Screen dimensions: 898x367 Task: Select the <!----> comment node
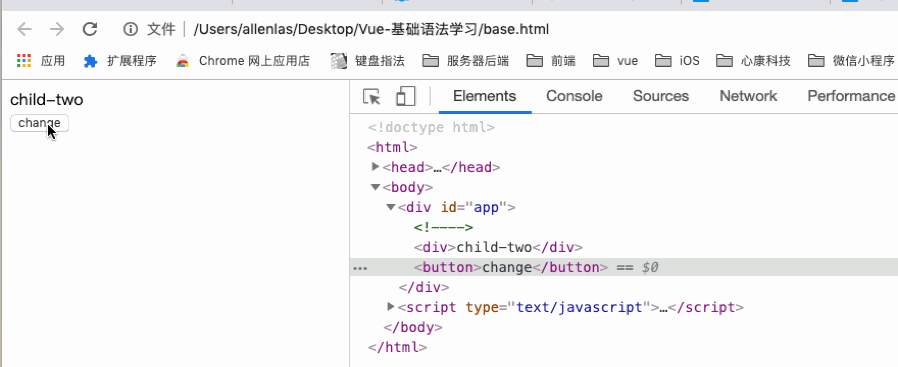443,227
